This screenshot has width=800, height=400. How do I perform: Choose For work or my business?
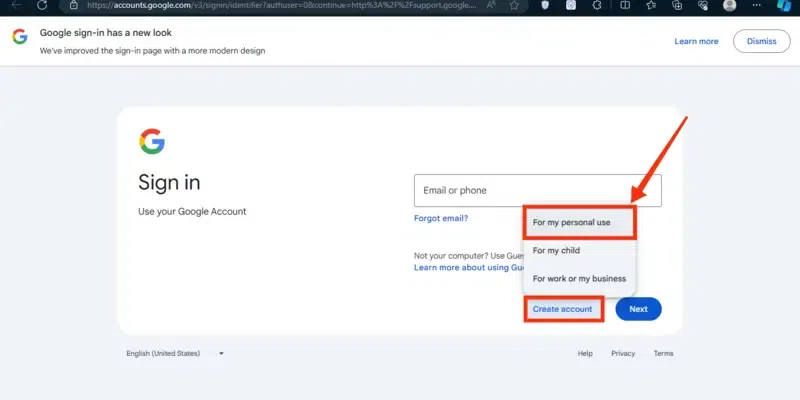pos(580,279)
